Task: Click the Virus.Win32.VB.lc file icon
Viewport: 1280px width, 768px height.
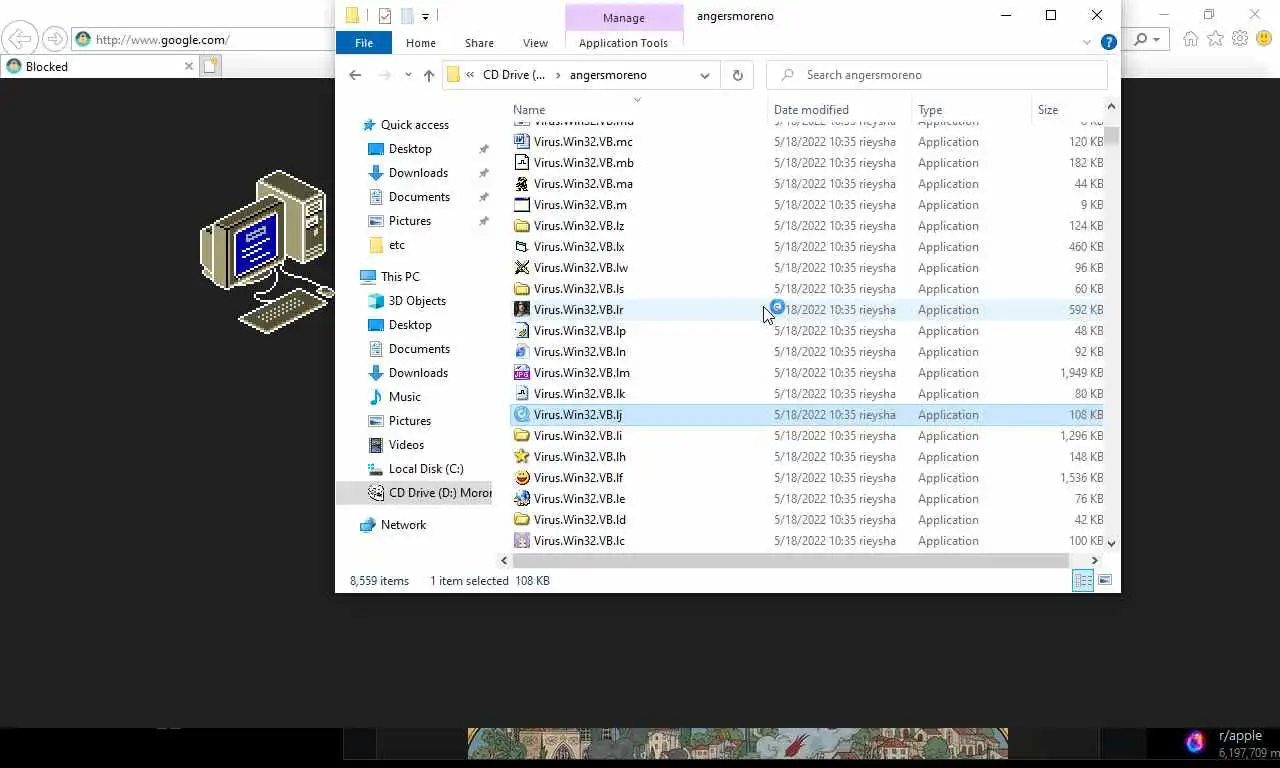Action: coord(521,541)
